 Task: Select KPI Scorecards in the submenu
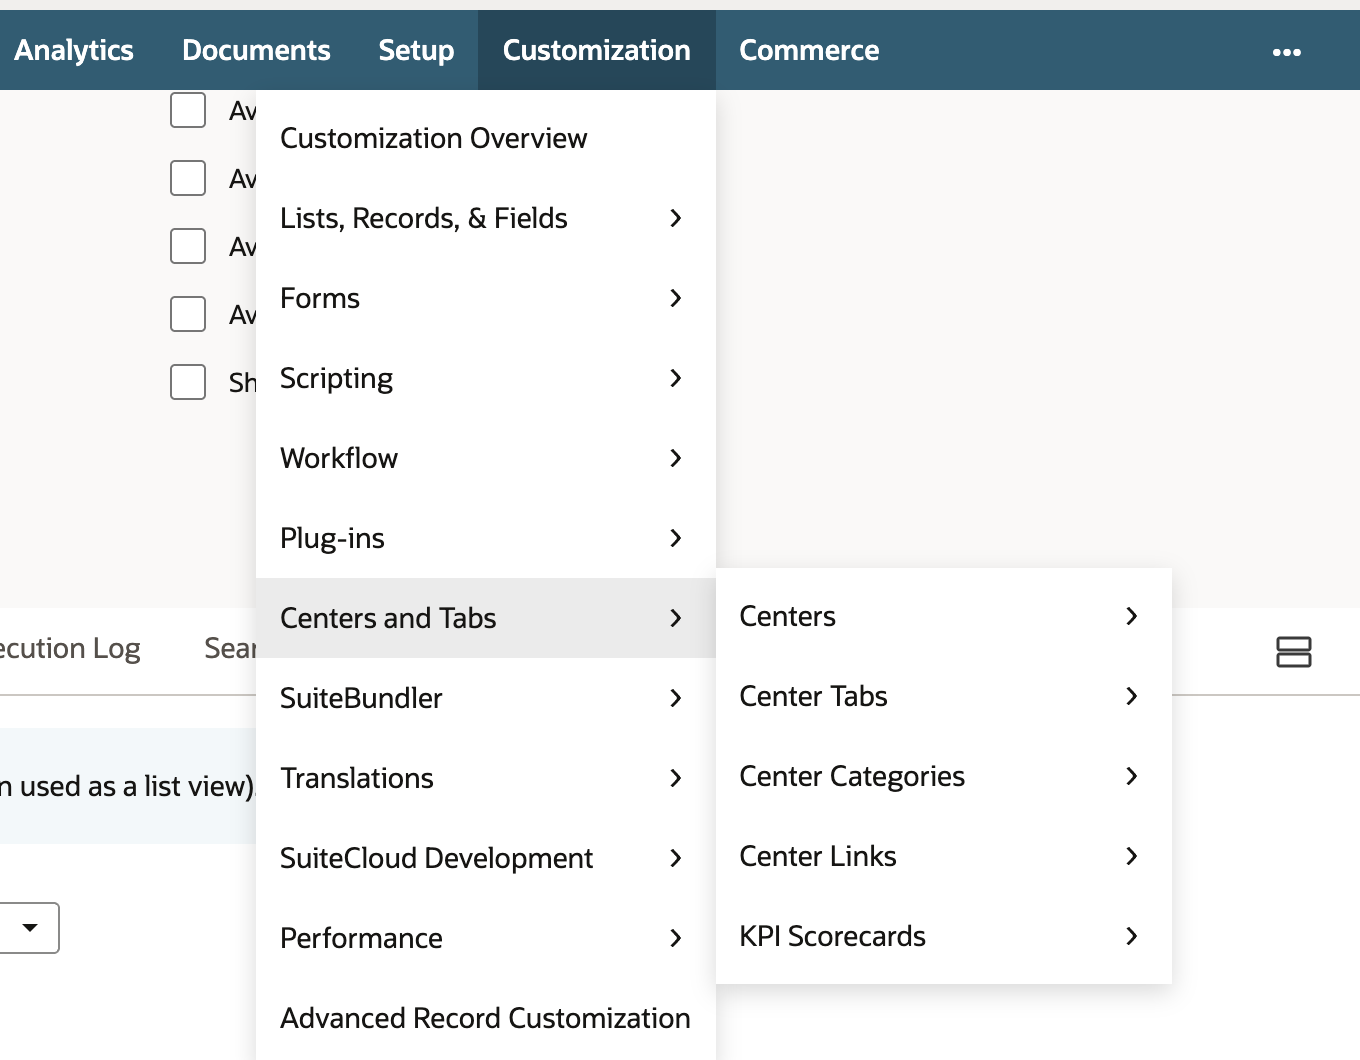tap(944, 936)
